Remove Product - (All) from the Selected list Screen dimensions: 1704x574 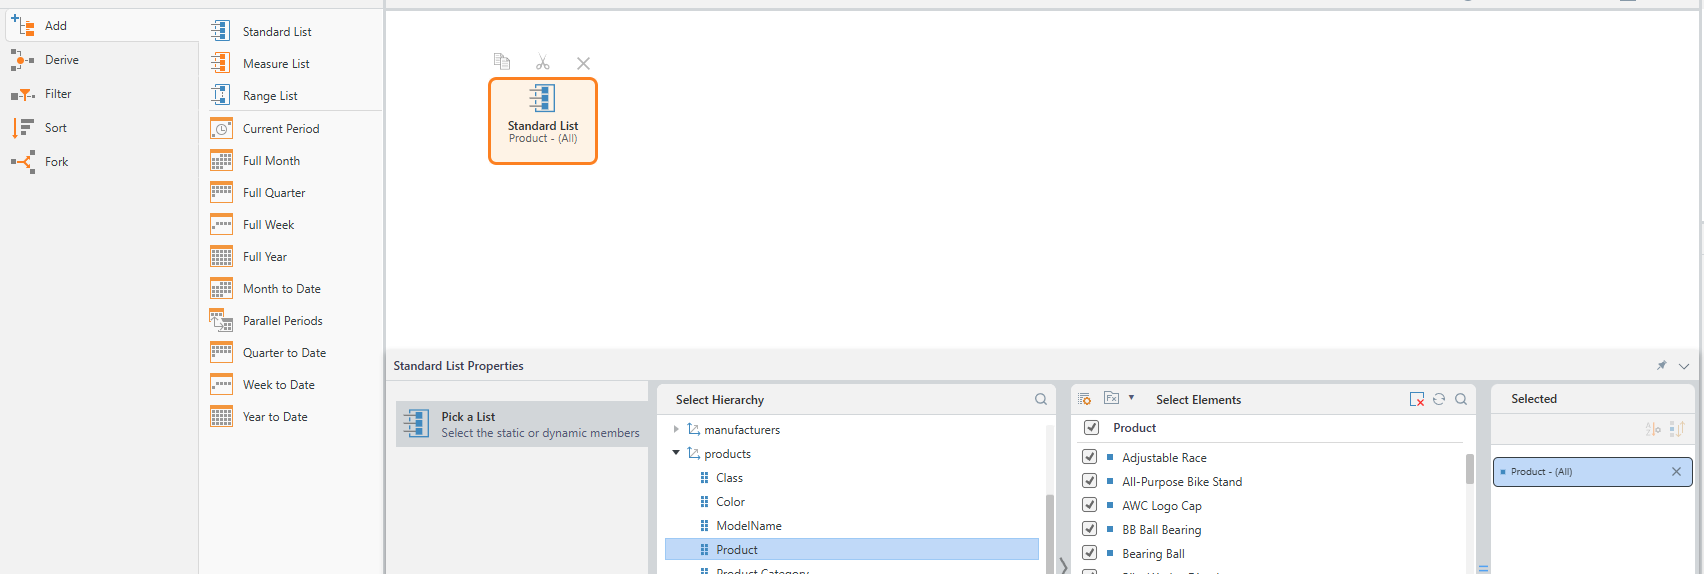1676,472
